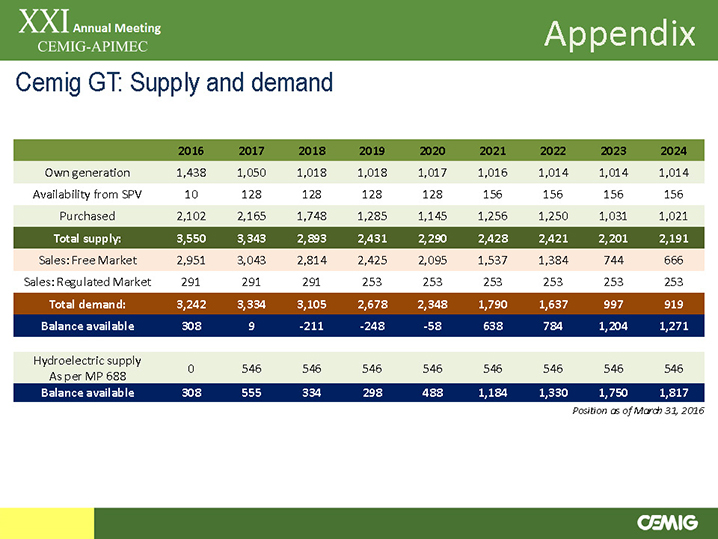Click the 'Availability from SPV' row label
This screenshot has height=539, width=718.
point(87,194)
